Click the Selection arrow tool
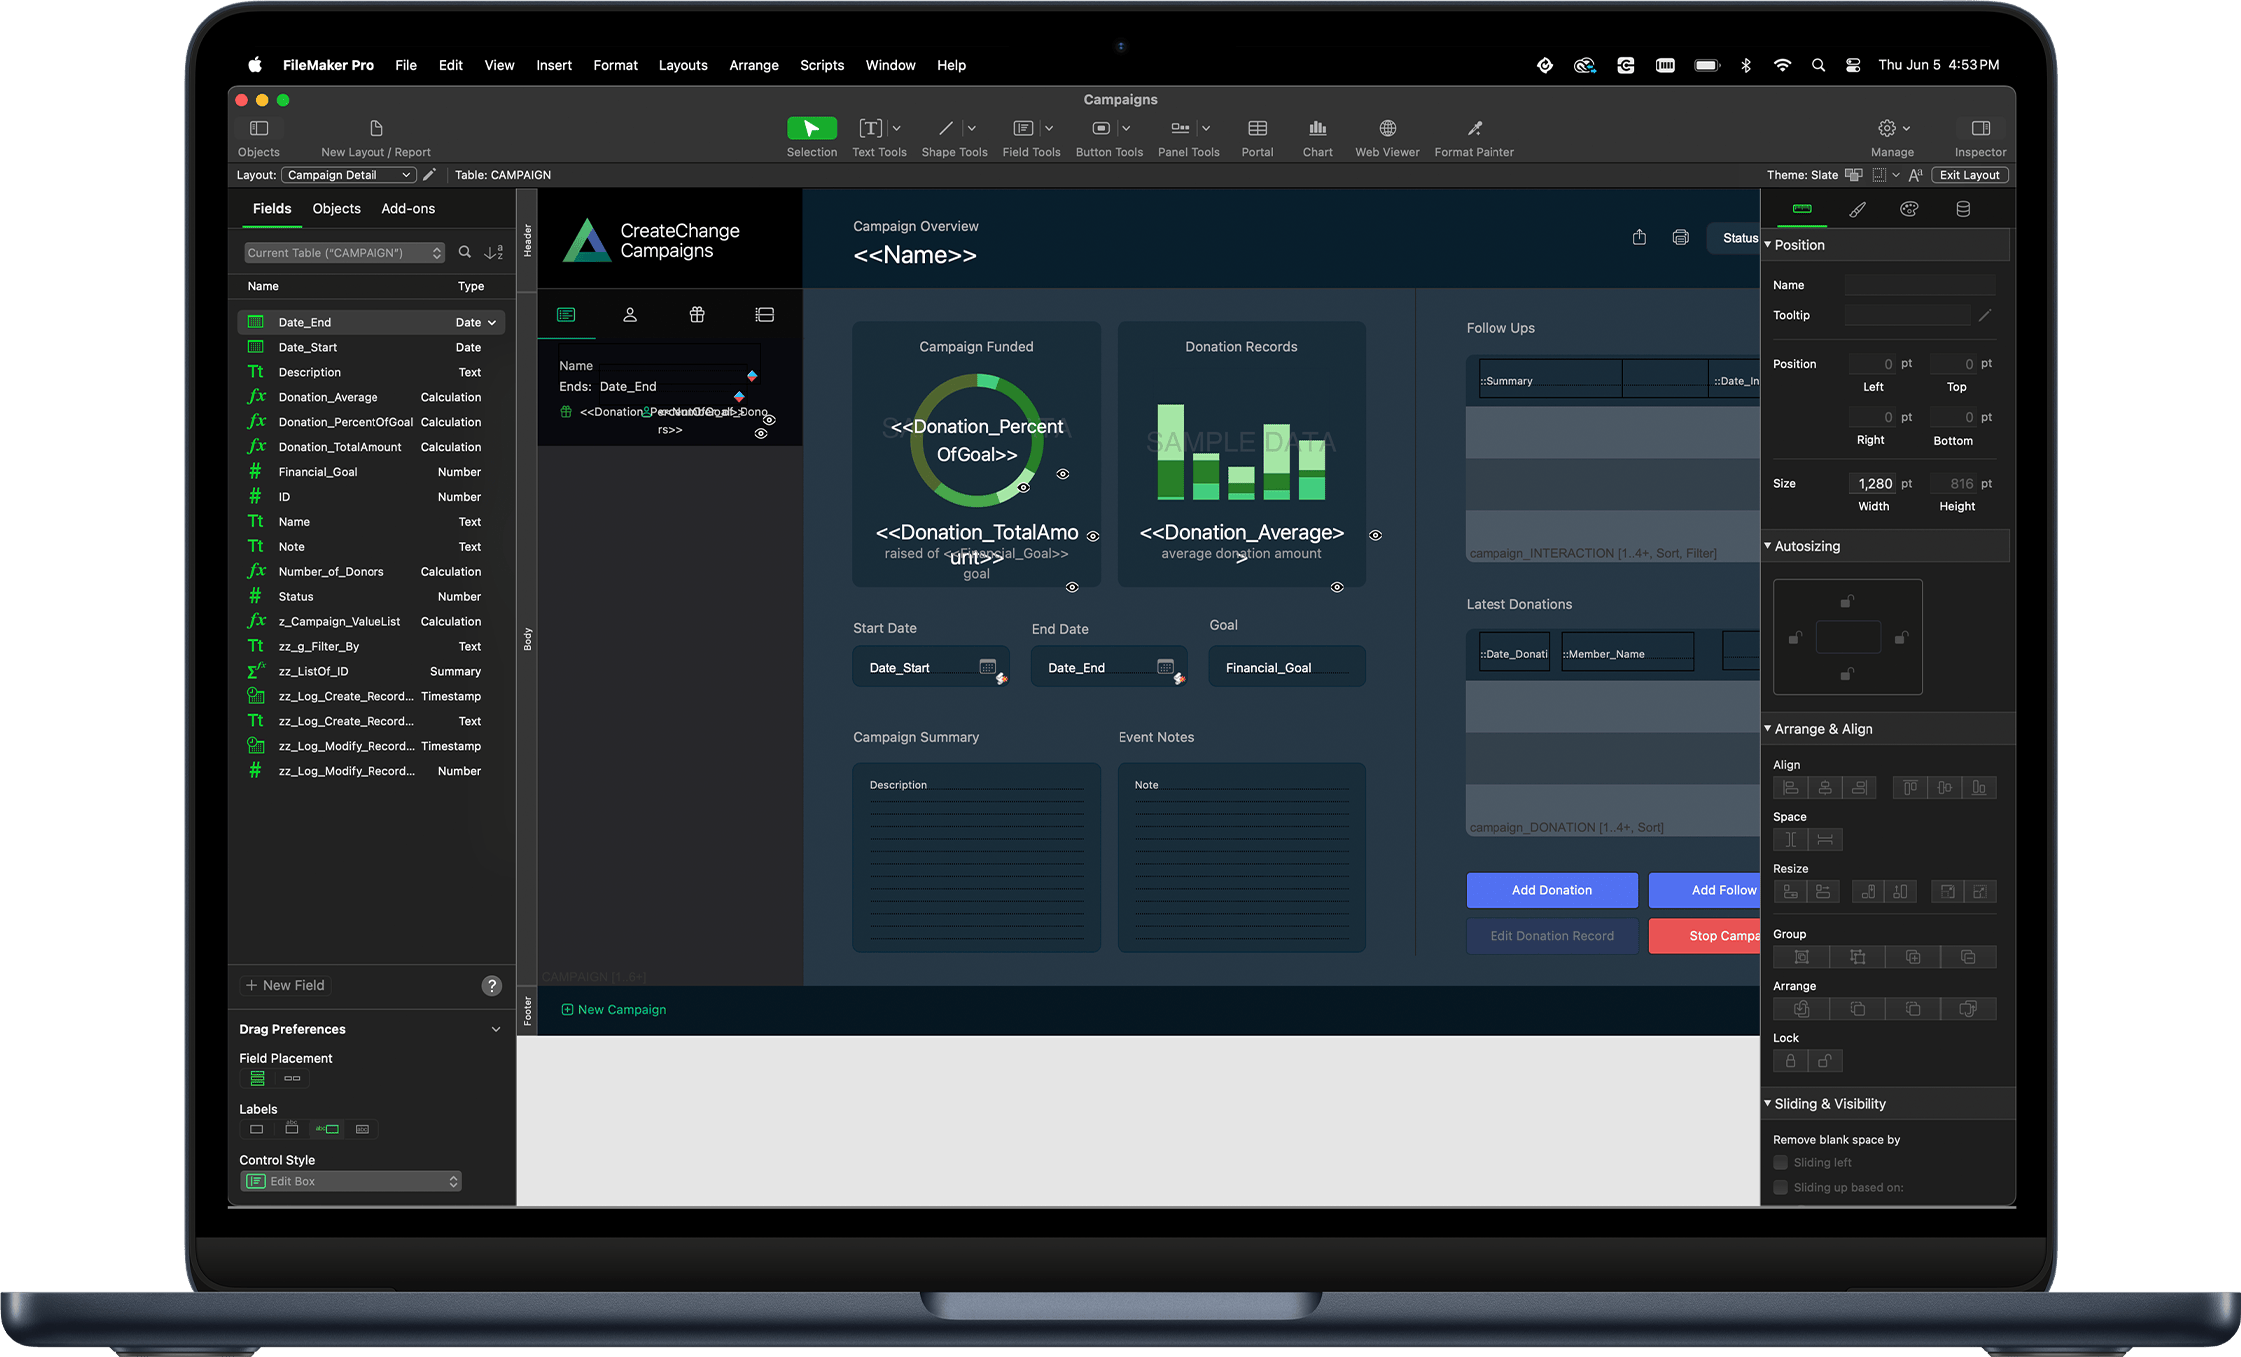The image size is (2241, 1357). (x=811, y=129)
